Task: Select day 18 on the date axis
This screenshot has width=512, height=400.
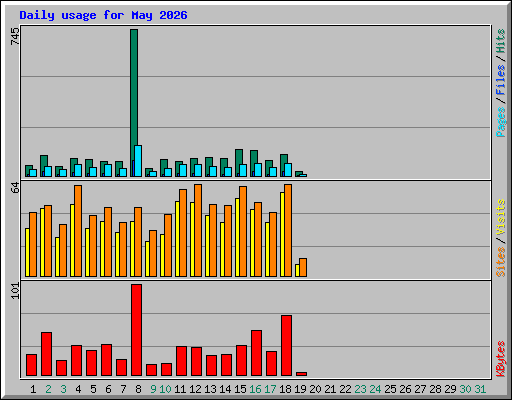Action: [x=285, y=389]
